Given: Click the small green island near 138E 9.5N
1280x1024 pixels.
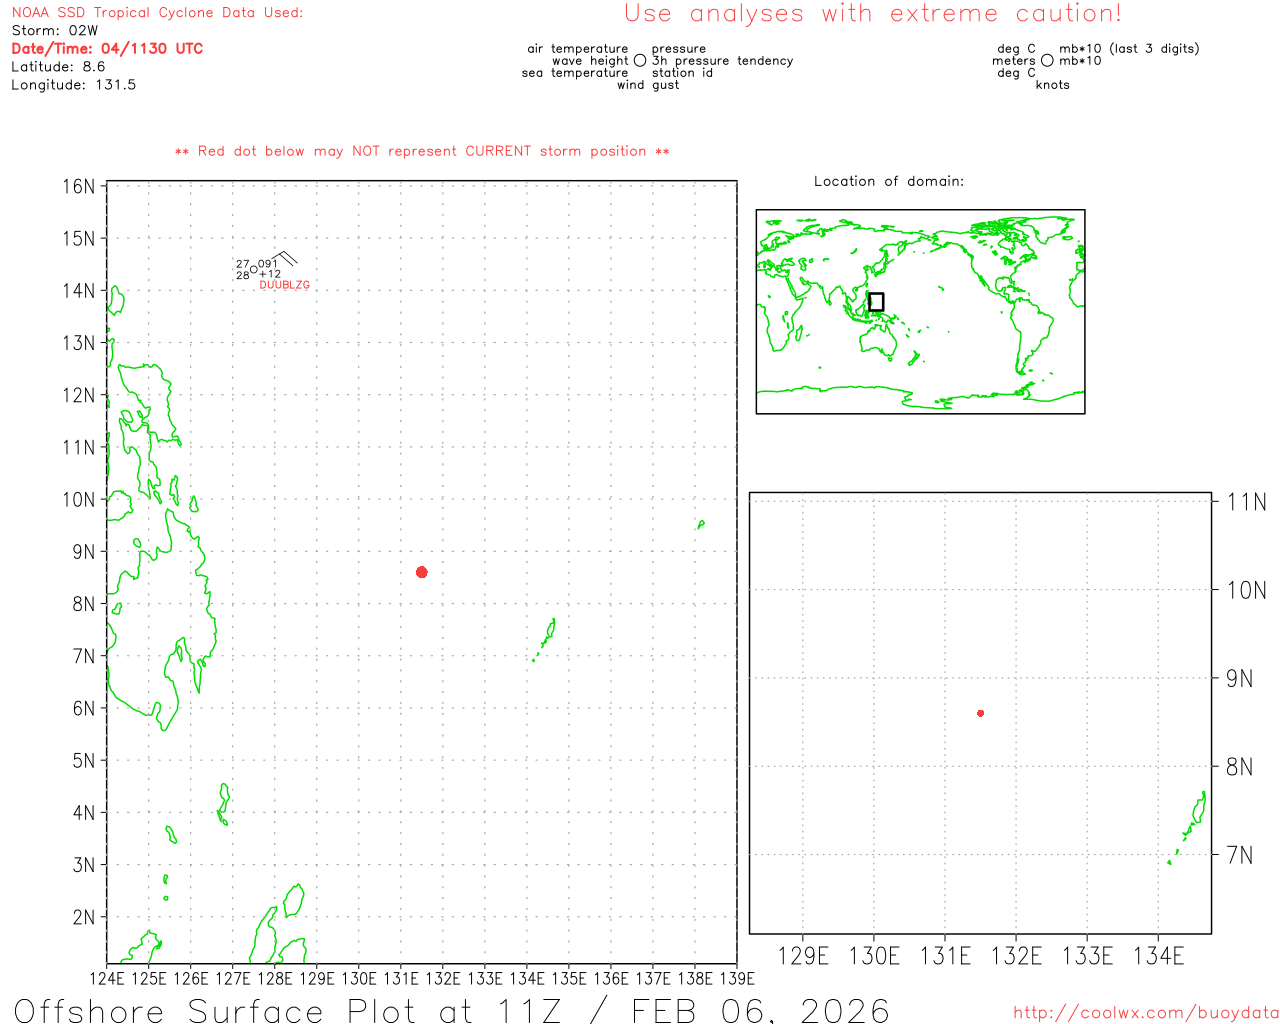Looking at the screenshot, I should (701, 524).
